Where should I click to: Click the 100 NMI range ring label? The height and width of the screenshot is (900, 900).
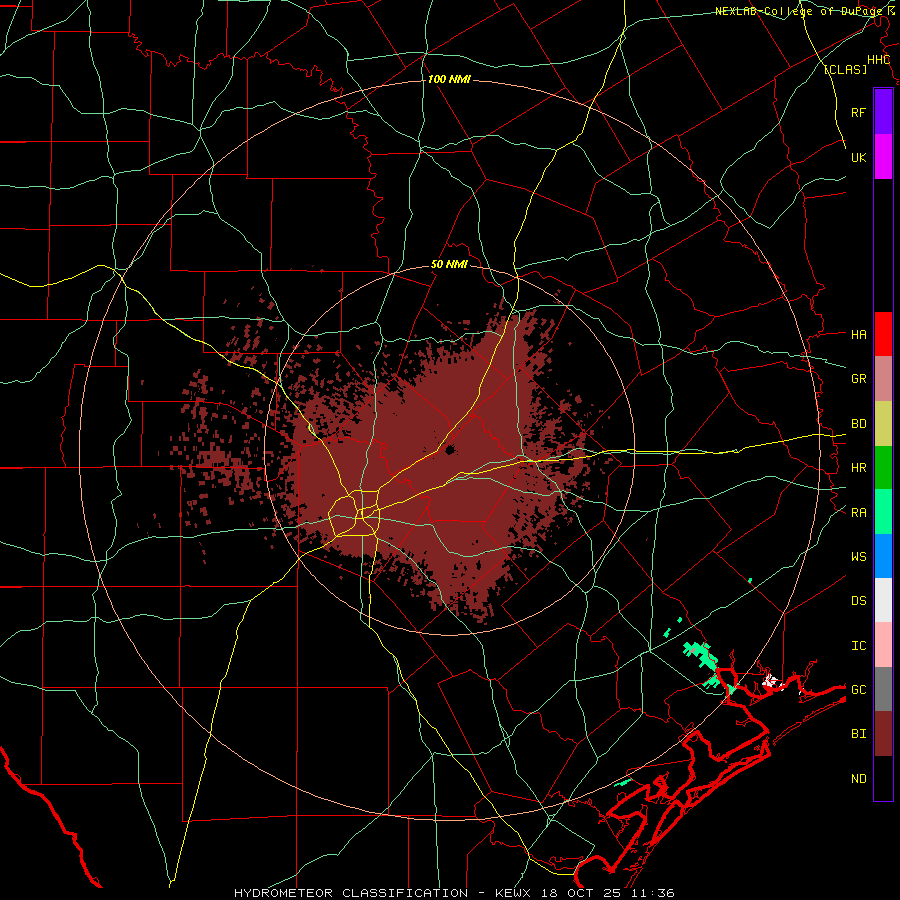[449, 79]
